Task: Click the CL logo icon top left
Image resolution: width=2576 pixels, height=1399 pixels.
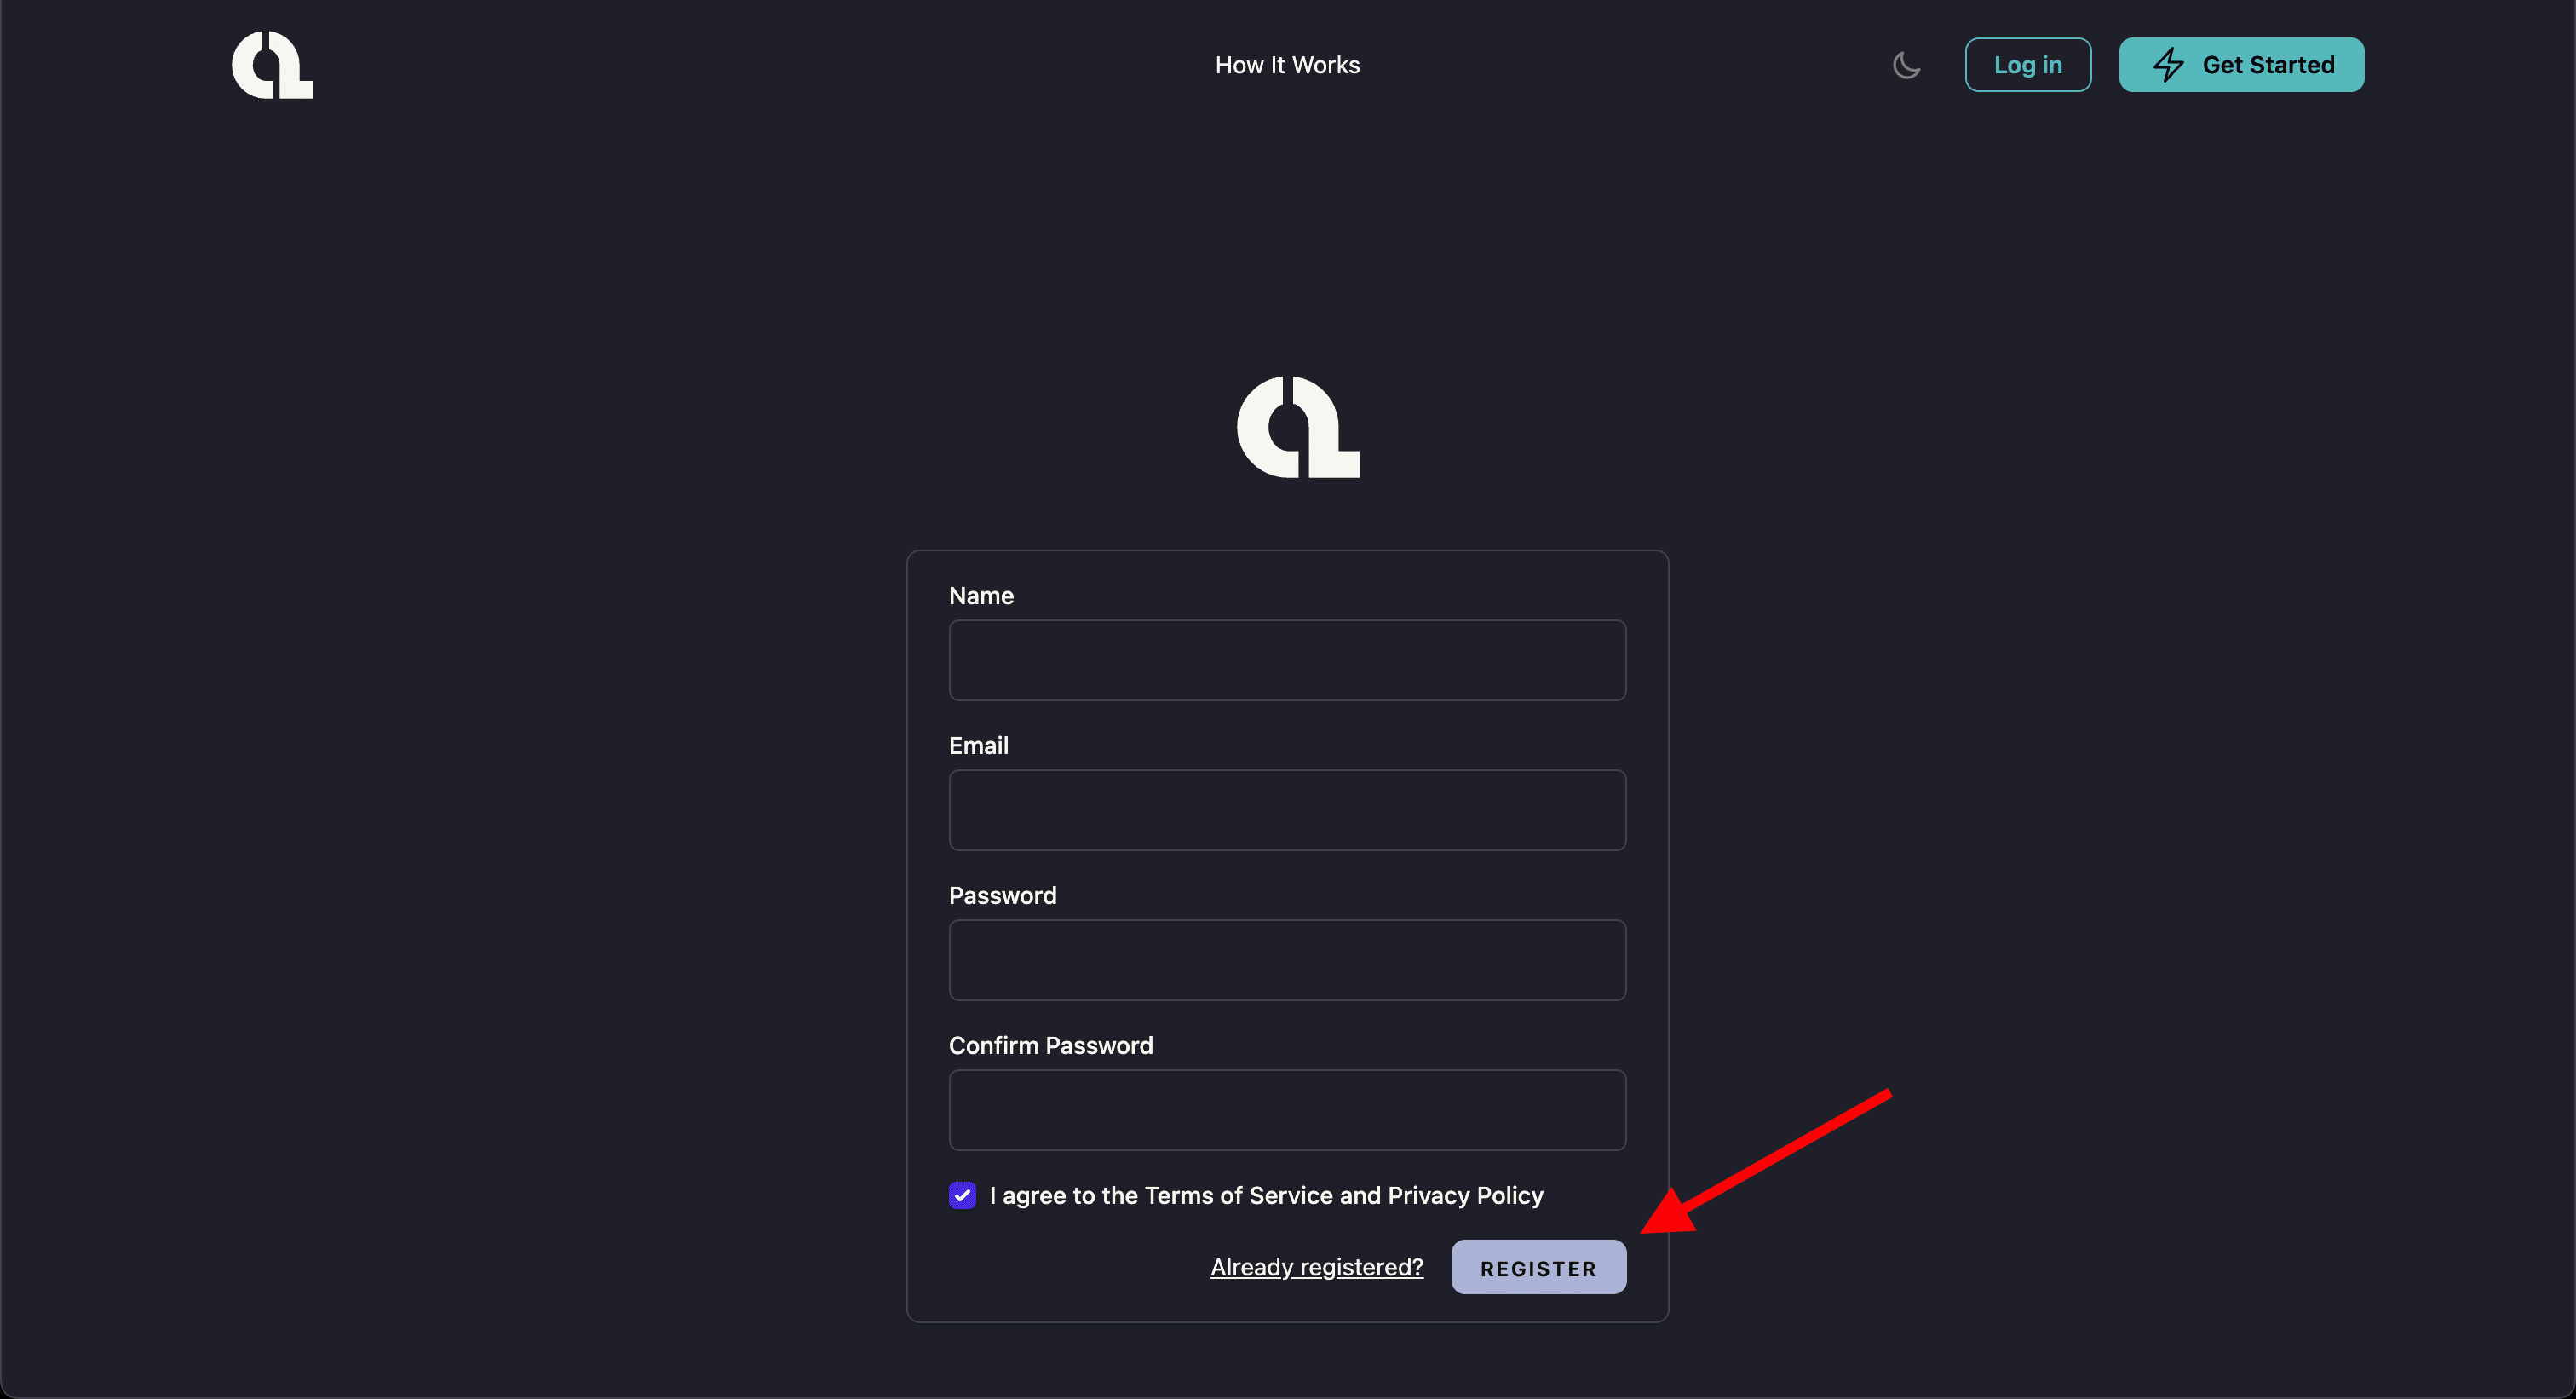Action: pyautogui.click(x=272, y=64)
